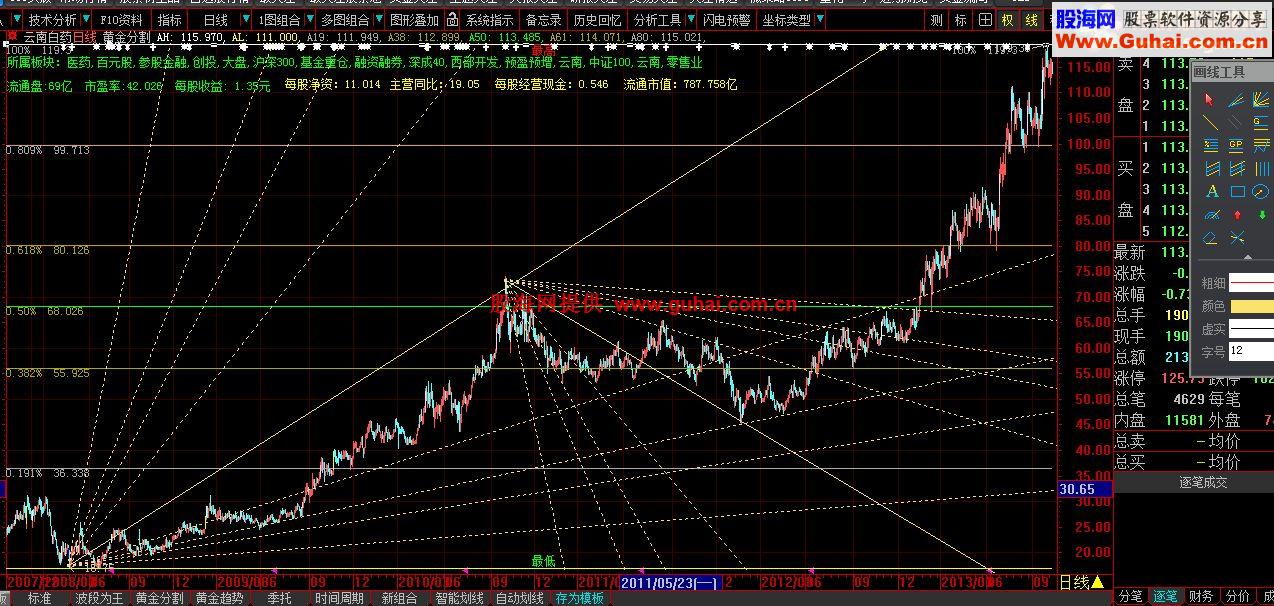Open the 多图组合 dropdown arrow
This screenshot has height=606, width=1274.
click(x=377, y=19)
